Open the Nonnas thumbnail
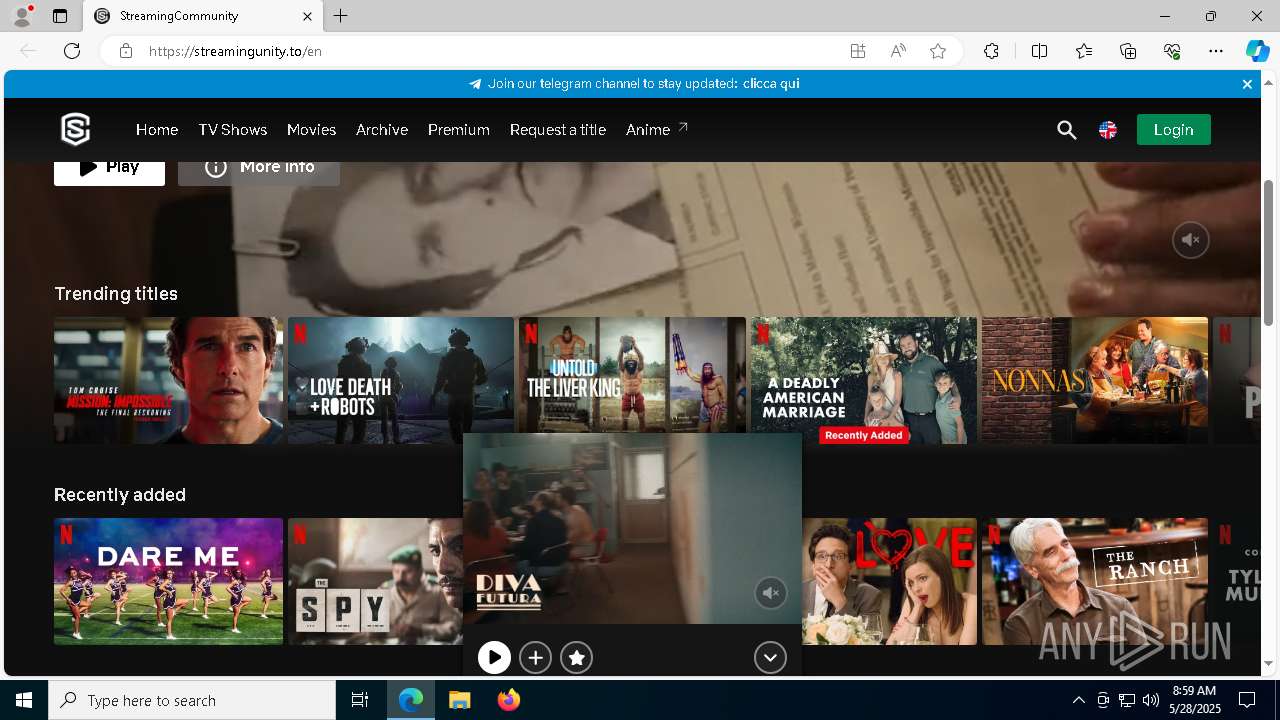The image size is (1280, 720). coord(1095,381)
